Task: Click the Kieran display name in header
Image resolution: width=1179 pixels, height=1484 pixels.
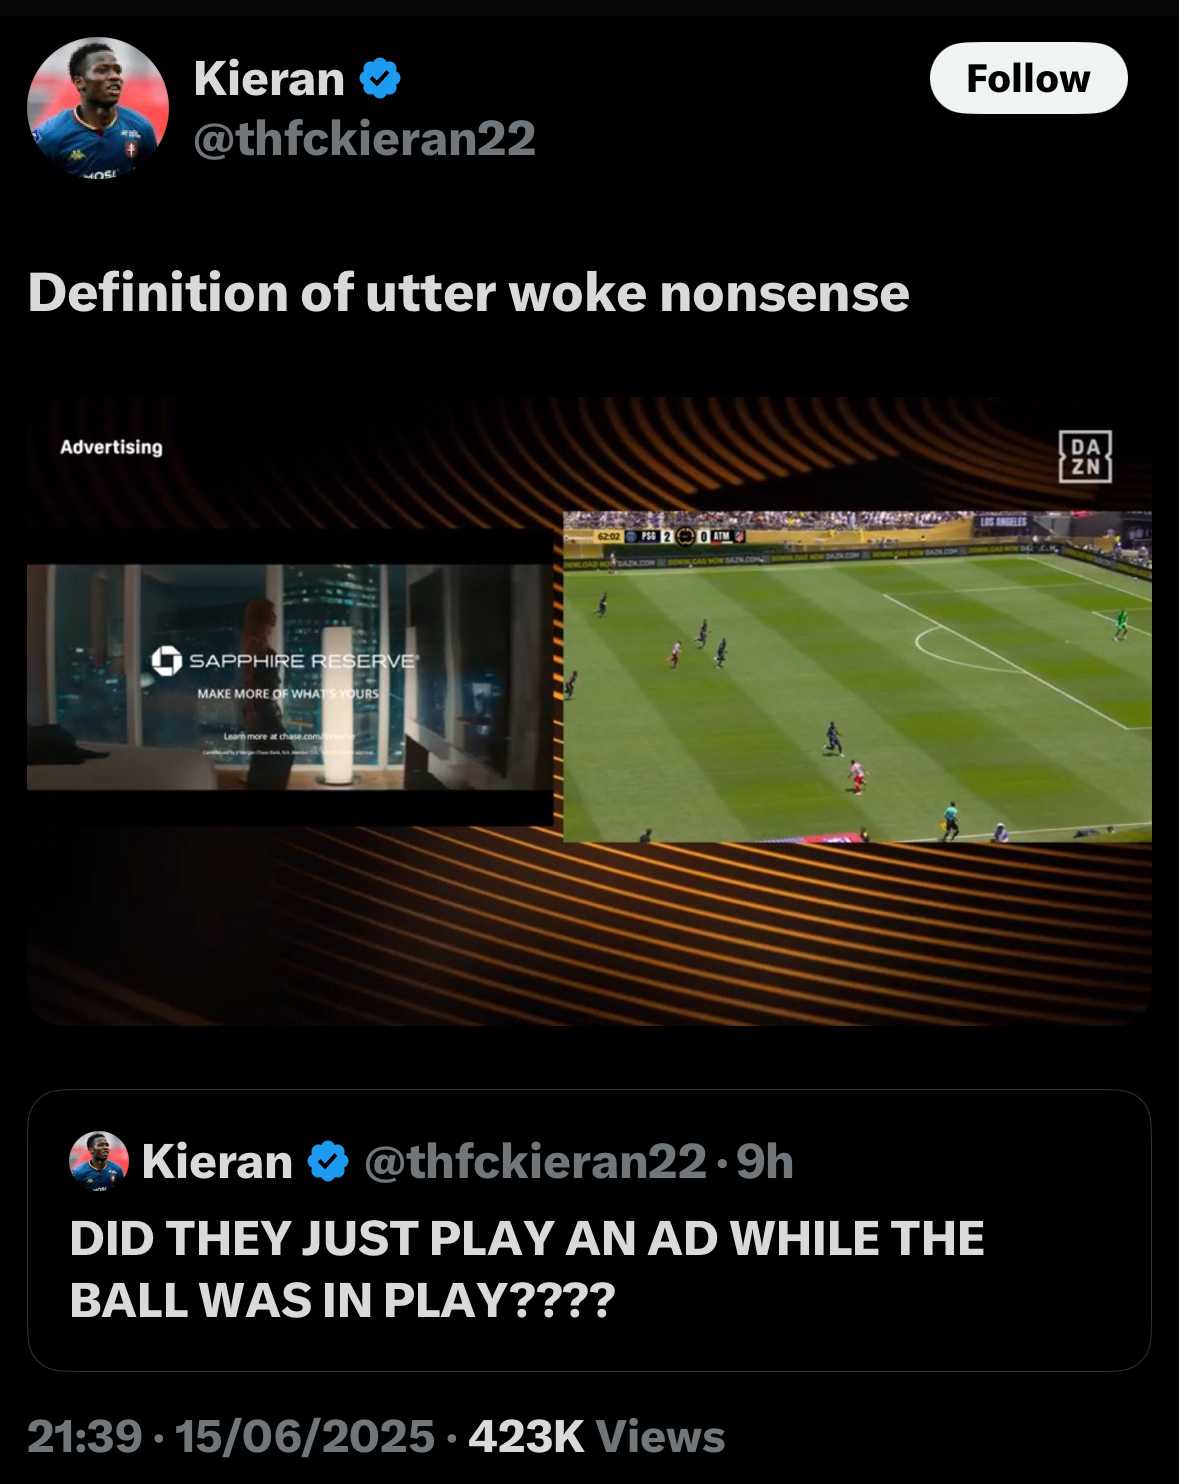Action: coord(269,78)
